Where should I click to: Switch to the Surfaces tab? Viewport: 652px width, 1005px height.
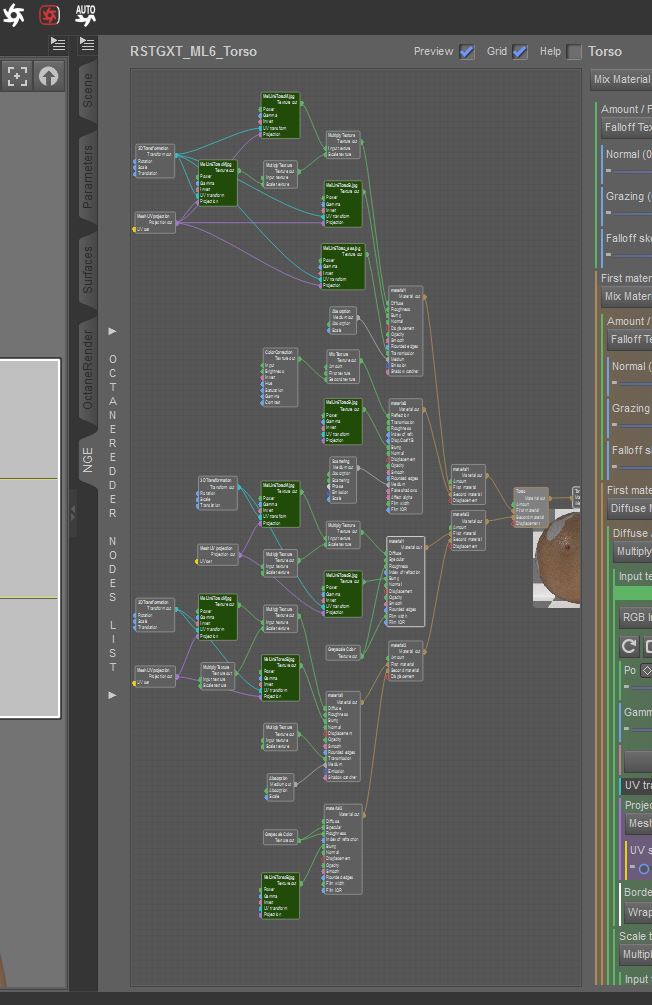88,270
